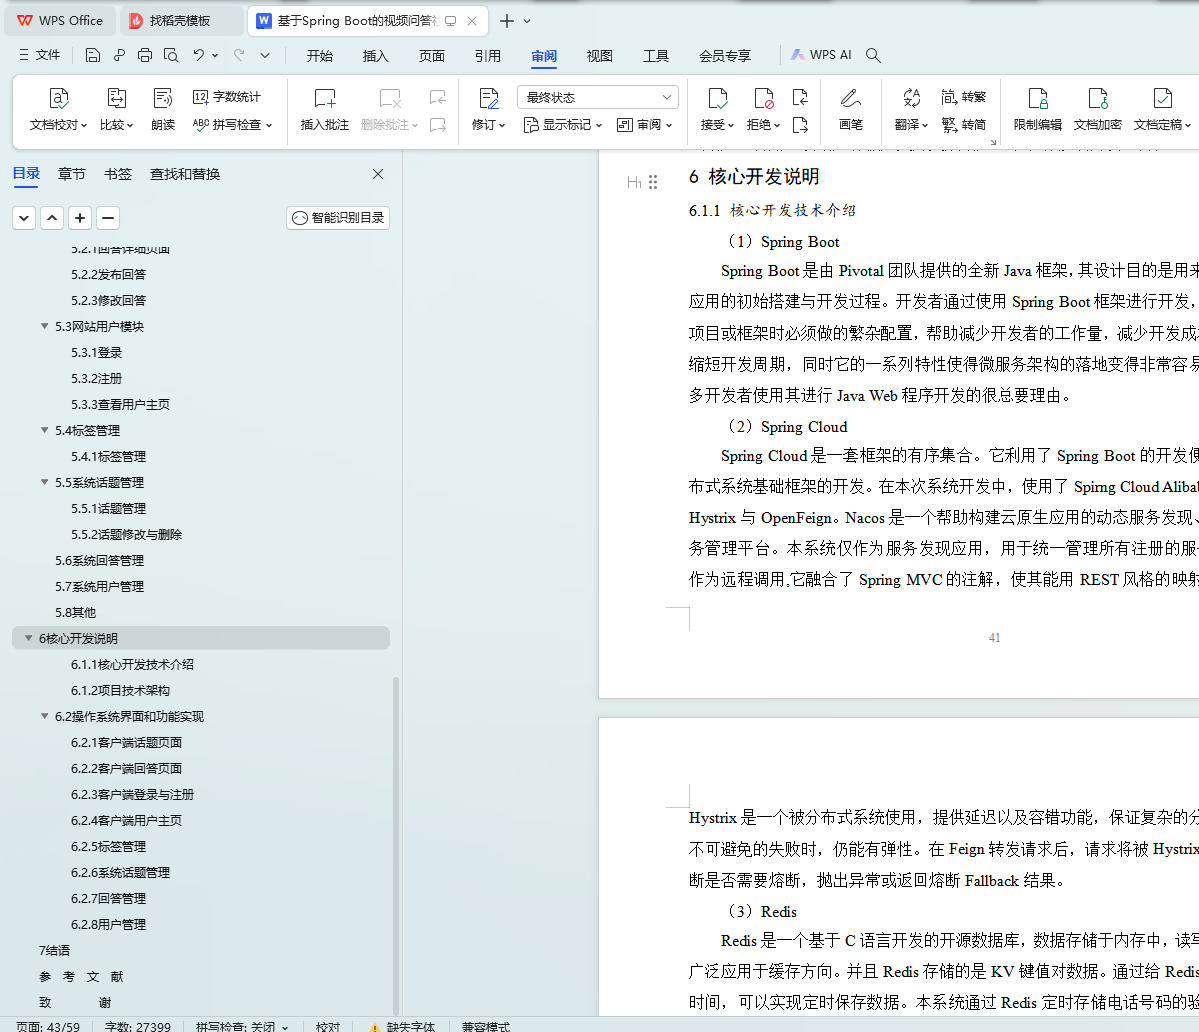The width and height of the screenshot is (1199, 1032).
Task: Expand the 显示标记 dropdown
Action: (564, 125)
